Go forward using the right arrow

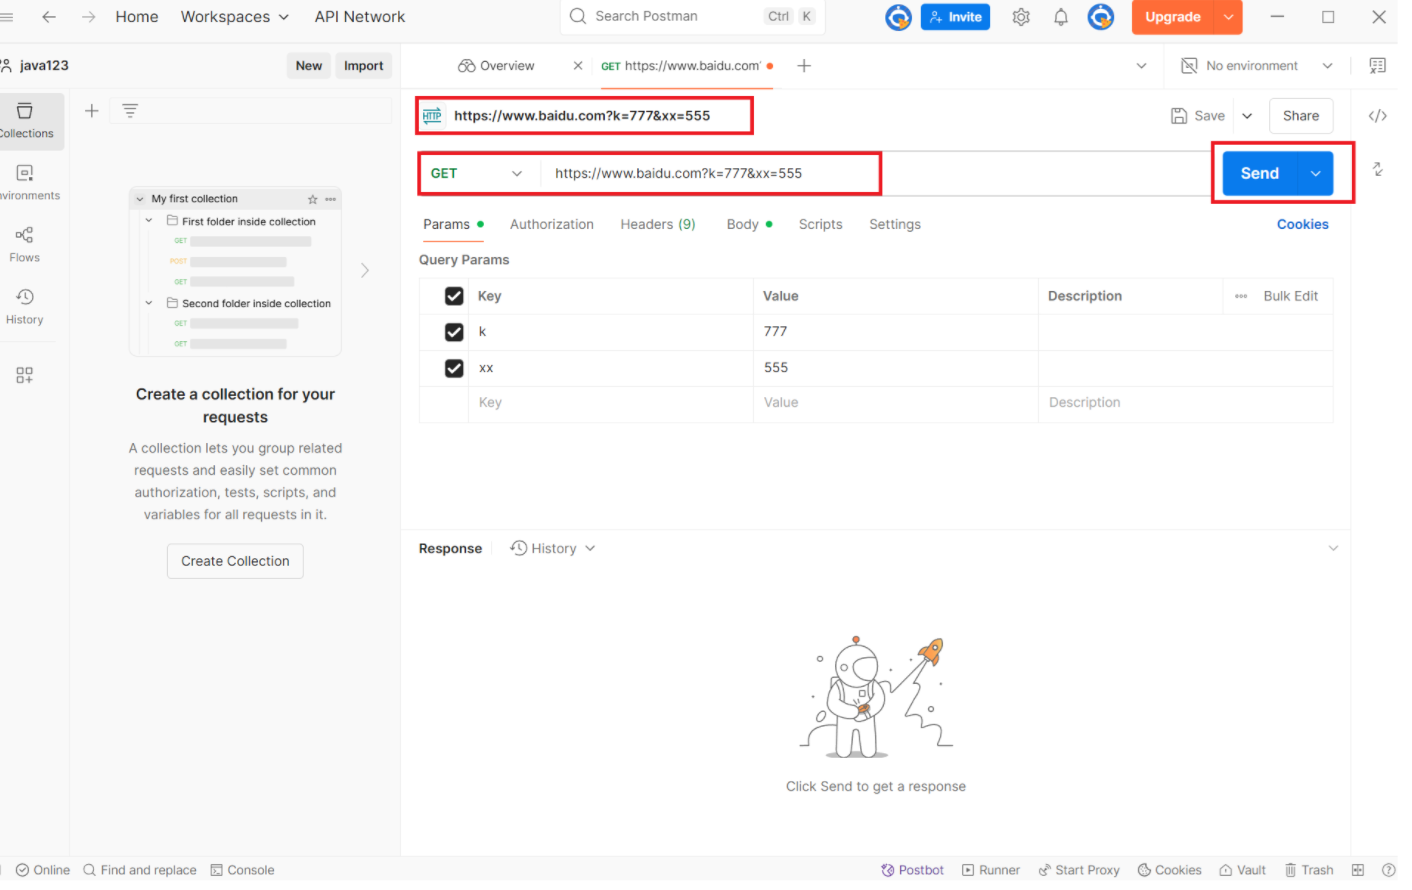(x=89, y=17)
